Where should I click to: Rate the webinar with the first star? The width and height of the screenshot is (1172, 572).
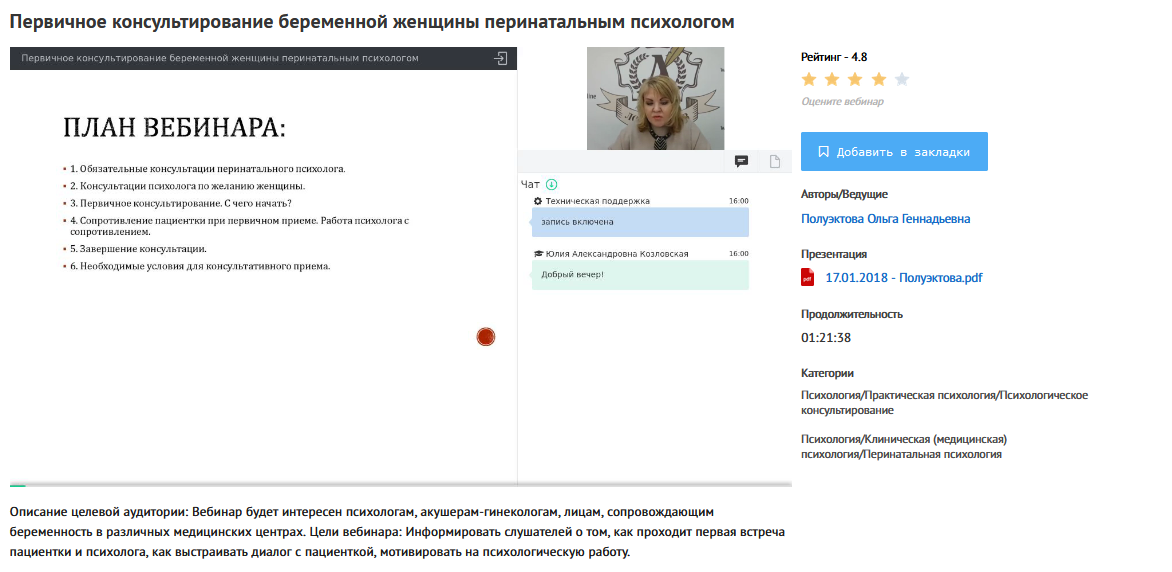809,80
